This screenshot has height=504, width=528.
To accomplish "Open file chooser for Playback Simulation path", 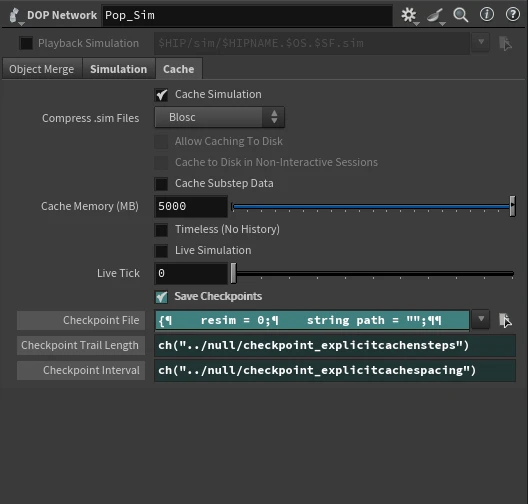I will pos(505,43).
